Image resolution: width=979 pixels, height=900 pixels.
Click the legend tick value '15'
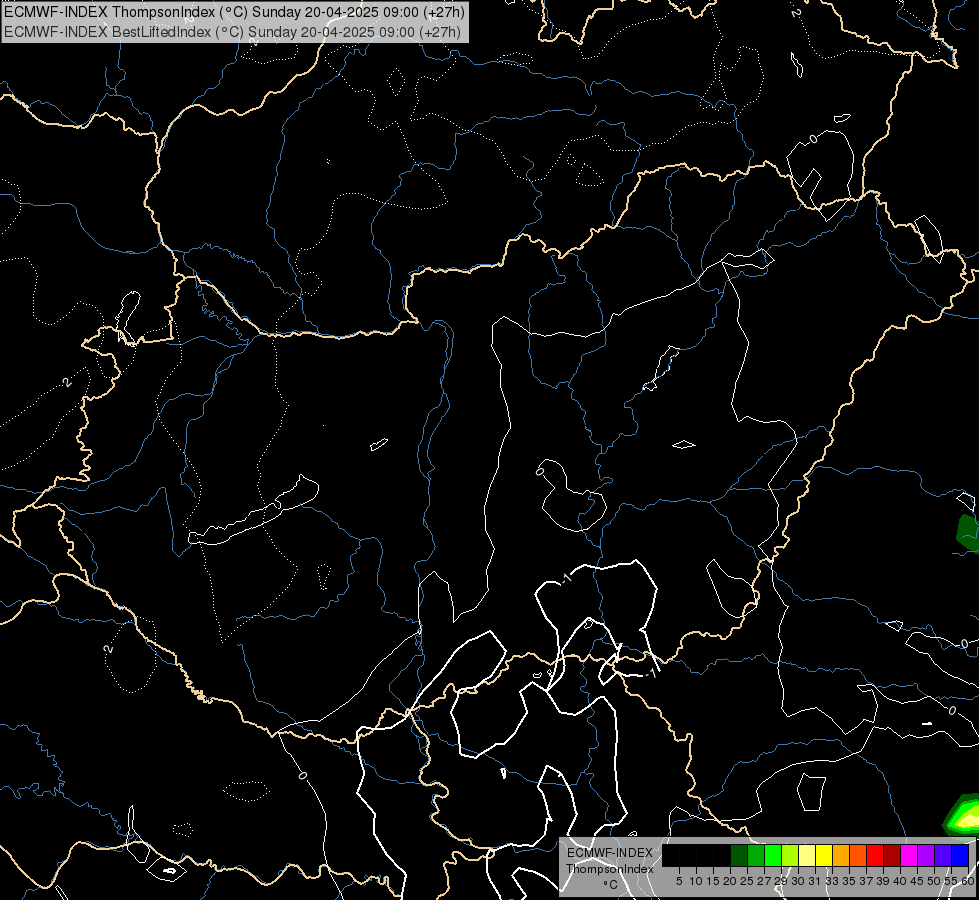[713, 881]
